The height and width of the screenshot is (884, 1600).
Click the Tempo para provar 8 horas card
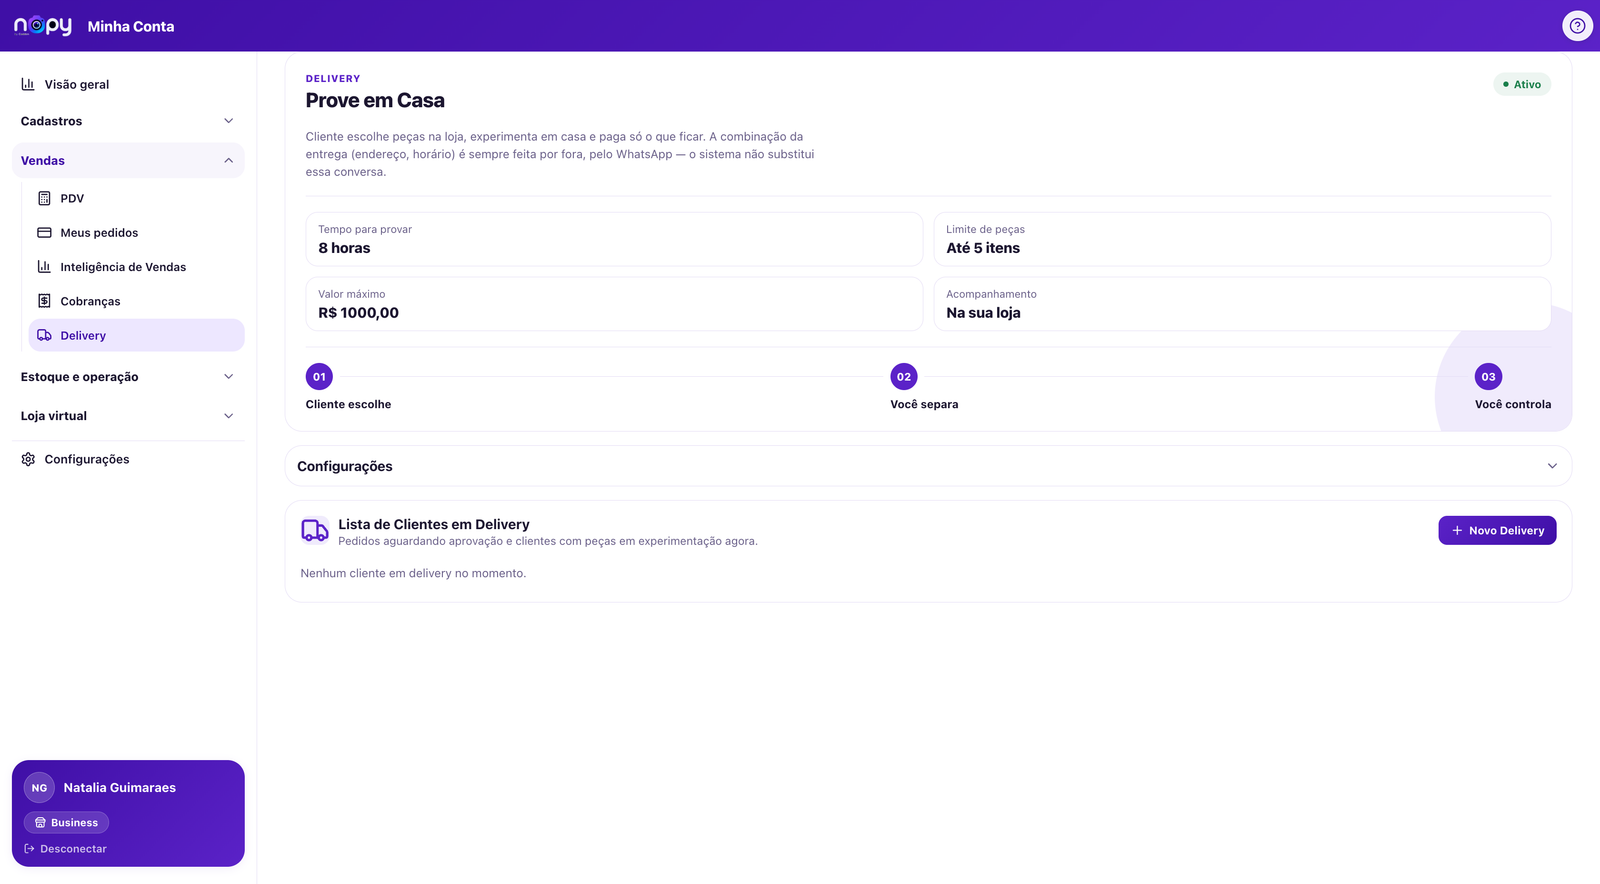pyautogui.click(x=614, y=239)
